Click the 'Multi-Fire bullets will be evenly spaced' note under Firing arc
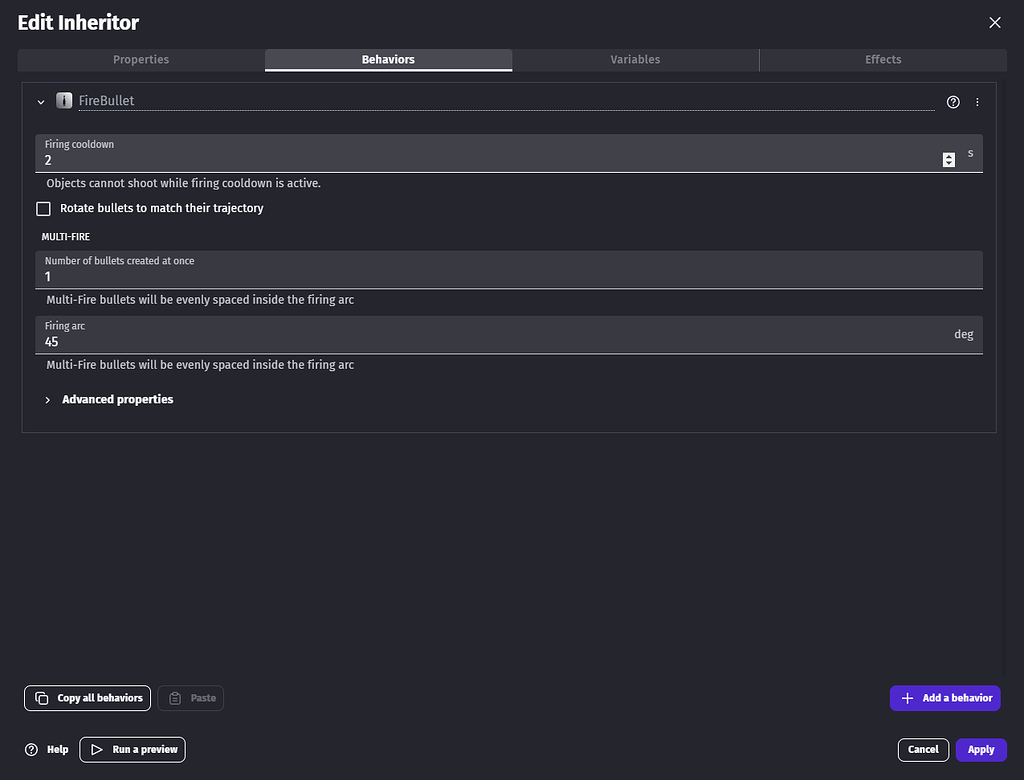This screenshot has height=780, width=1024. 200,365
